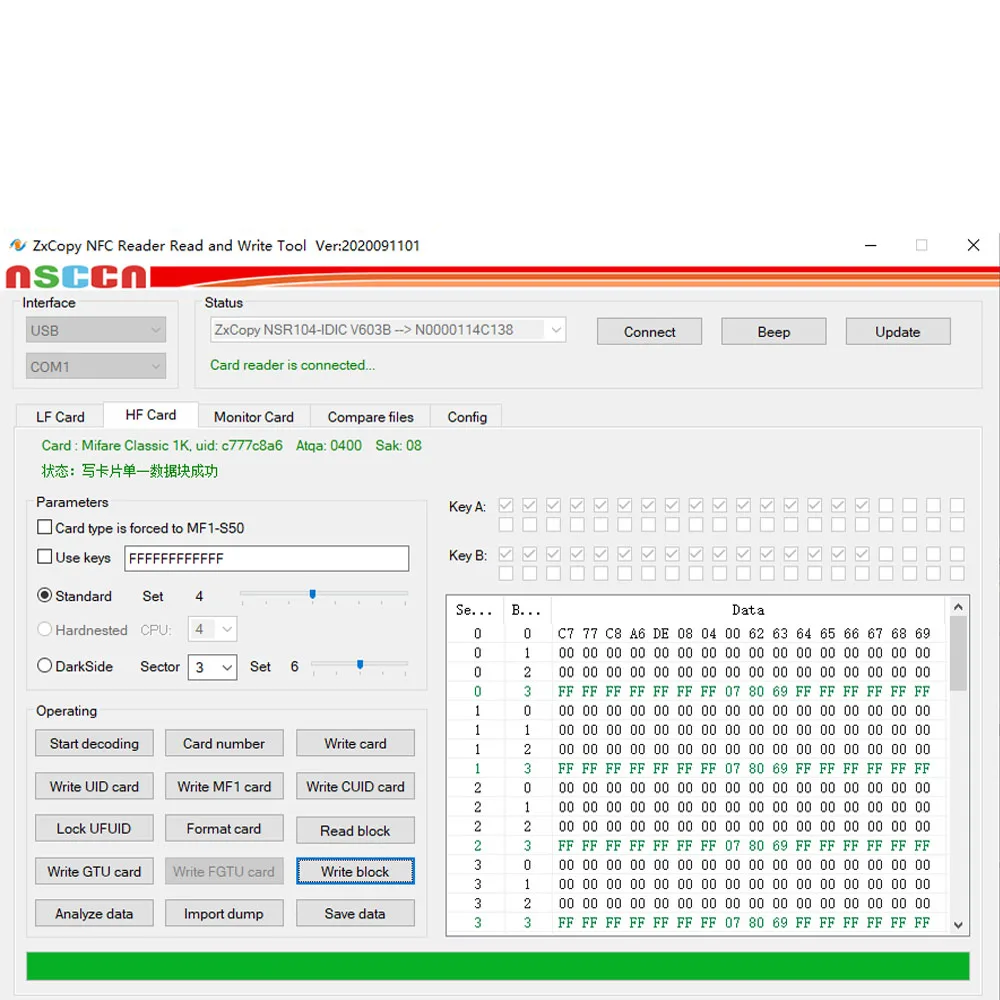Image resolution: width=1000 pixels, height=1000 pixels.
Task: Minimize the ZxCopy window
Action: pyautogui.click(x=871, y=245)
